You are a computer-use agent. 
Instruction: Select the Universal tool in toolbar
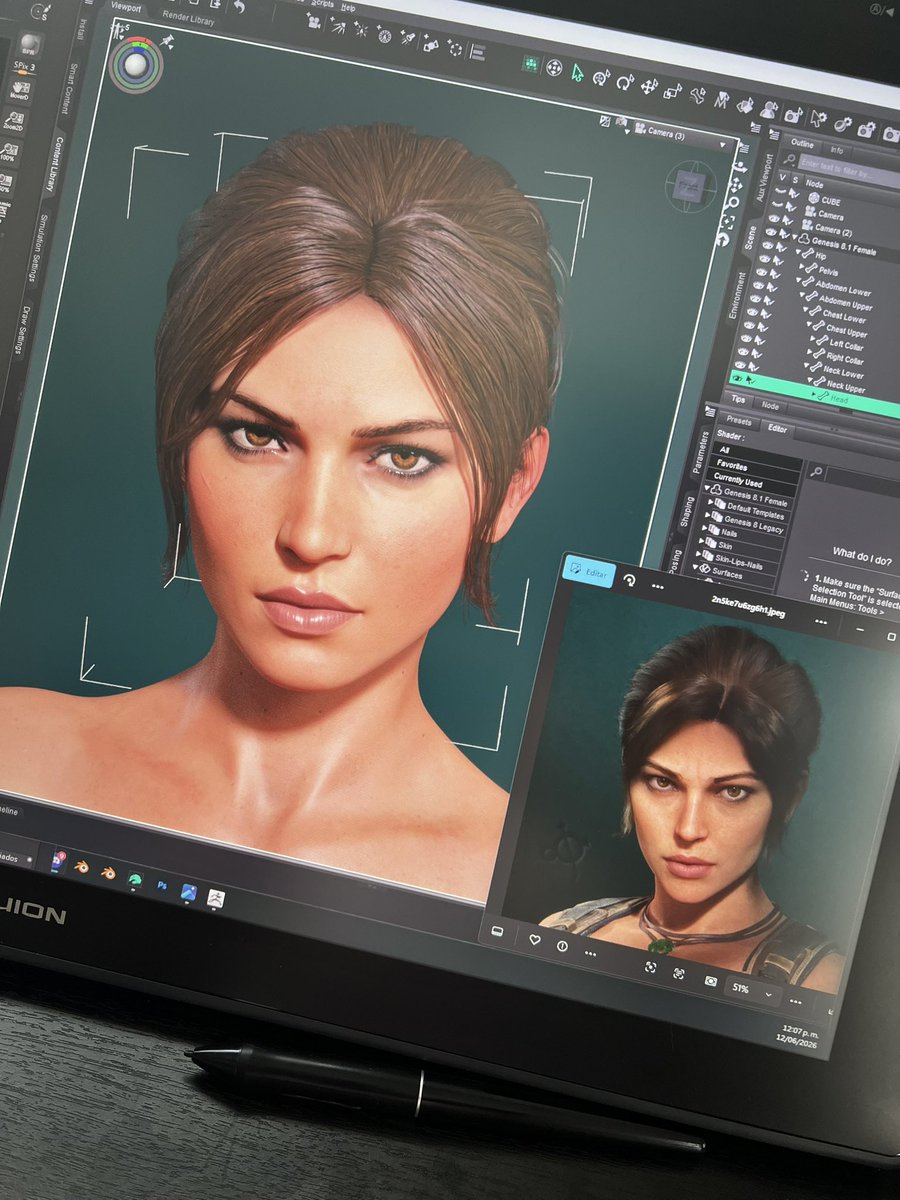click(x=601, y=76)
